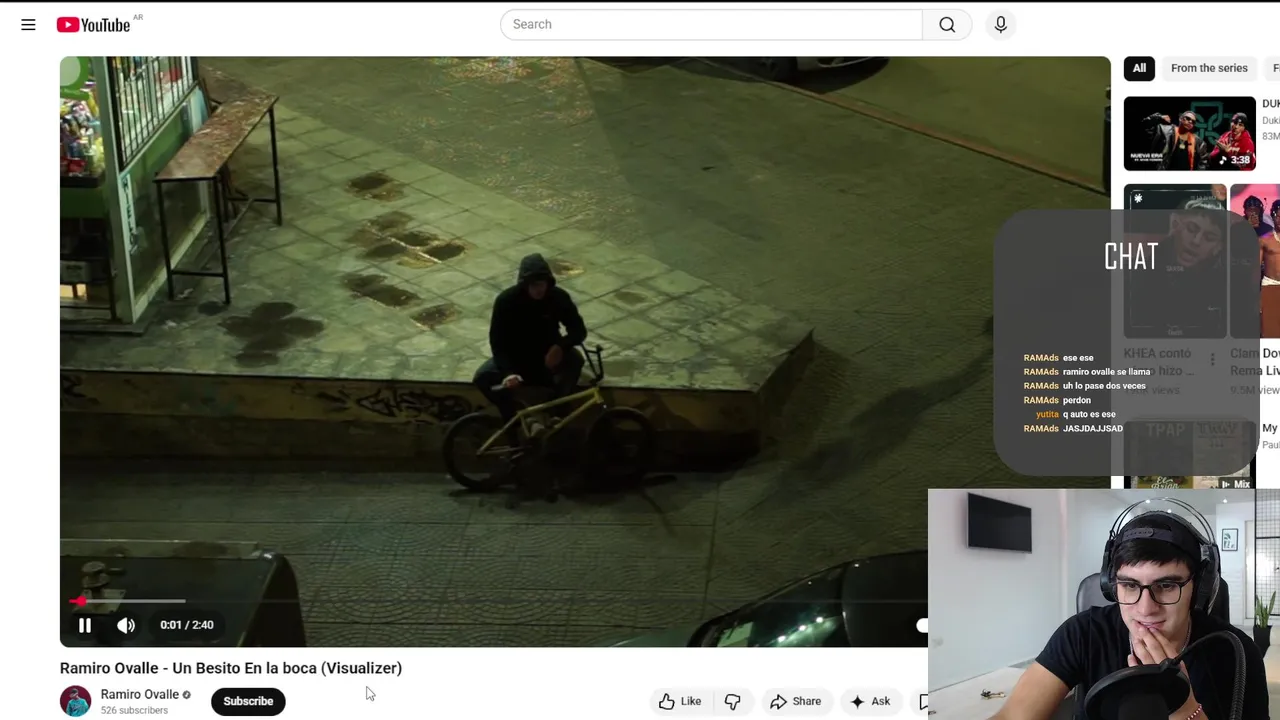Select the All filter chip
The width and height of the screenshot is (1280, 720).
coord(1139,68)
